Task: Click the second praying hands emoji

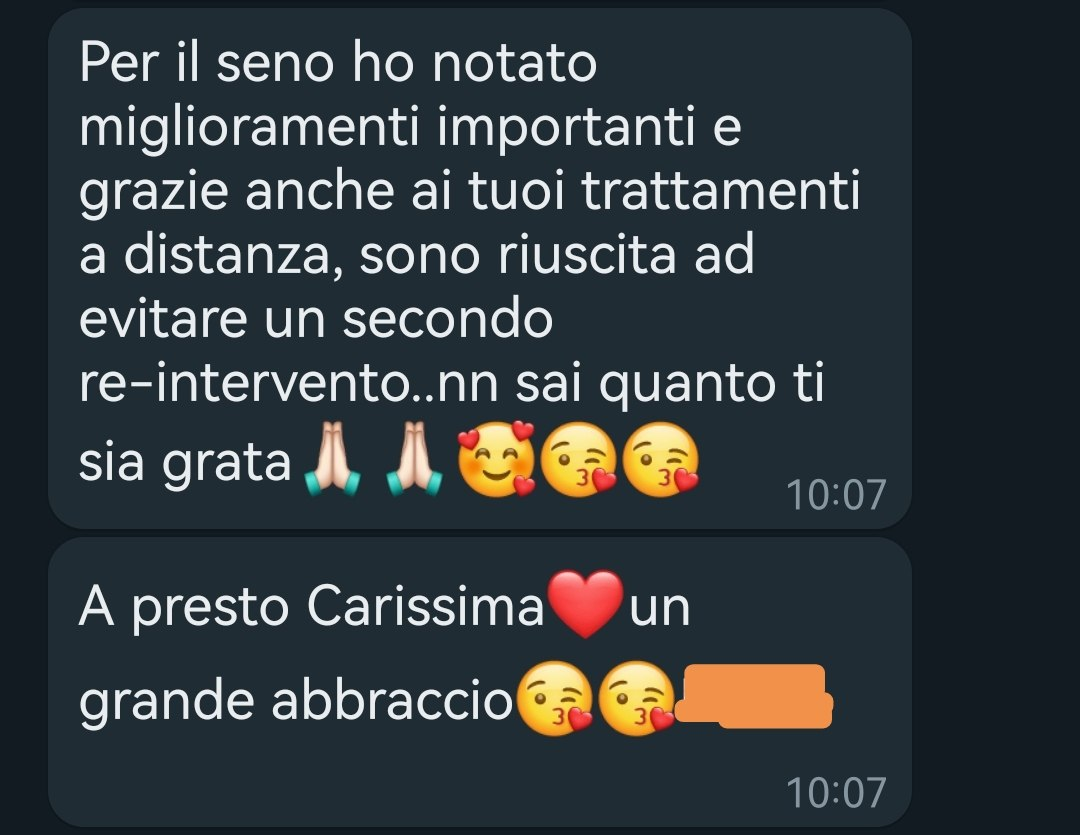Action: pos(414,460)
